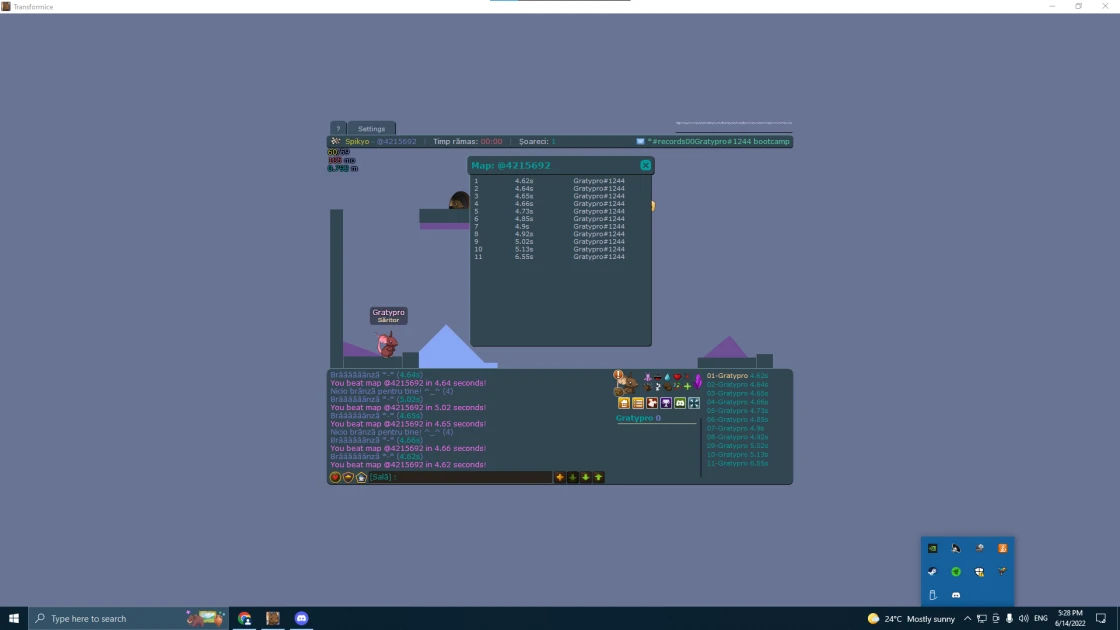This screenshot has width=1120, height=630.
Task: Click the orange shield tribe button by chat
Action: tap(348, 477)
